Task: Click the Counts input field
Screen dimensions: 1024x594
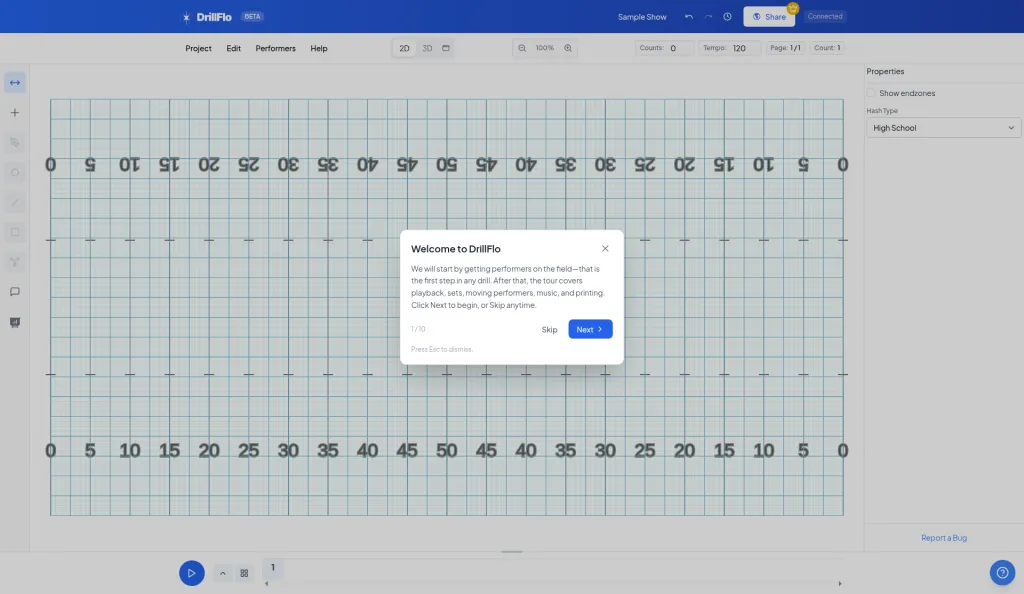Action: click(664, 48)
